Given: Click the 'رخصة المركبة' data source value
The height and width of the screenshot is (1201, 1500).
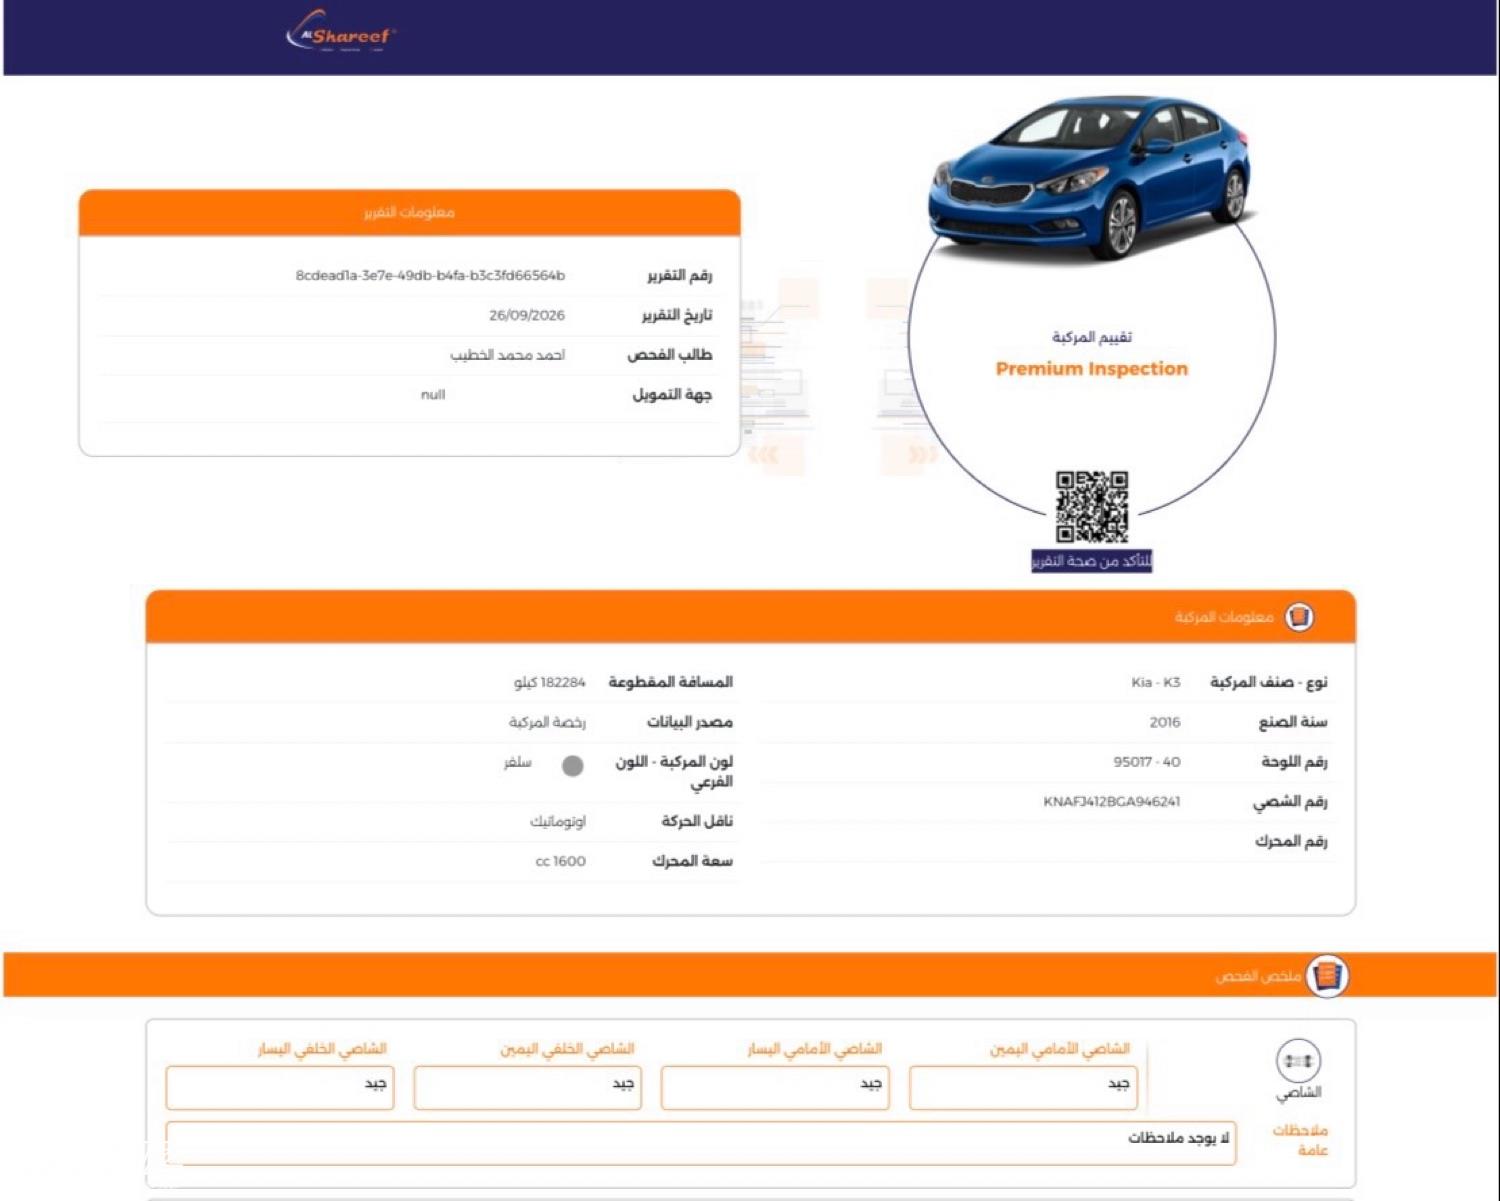Looking at the screenshot, I should [547, 722].
